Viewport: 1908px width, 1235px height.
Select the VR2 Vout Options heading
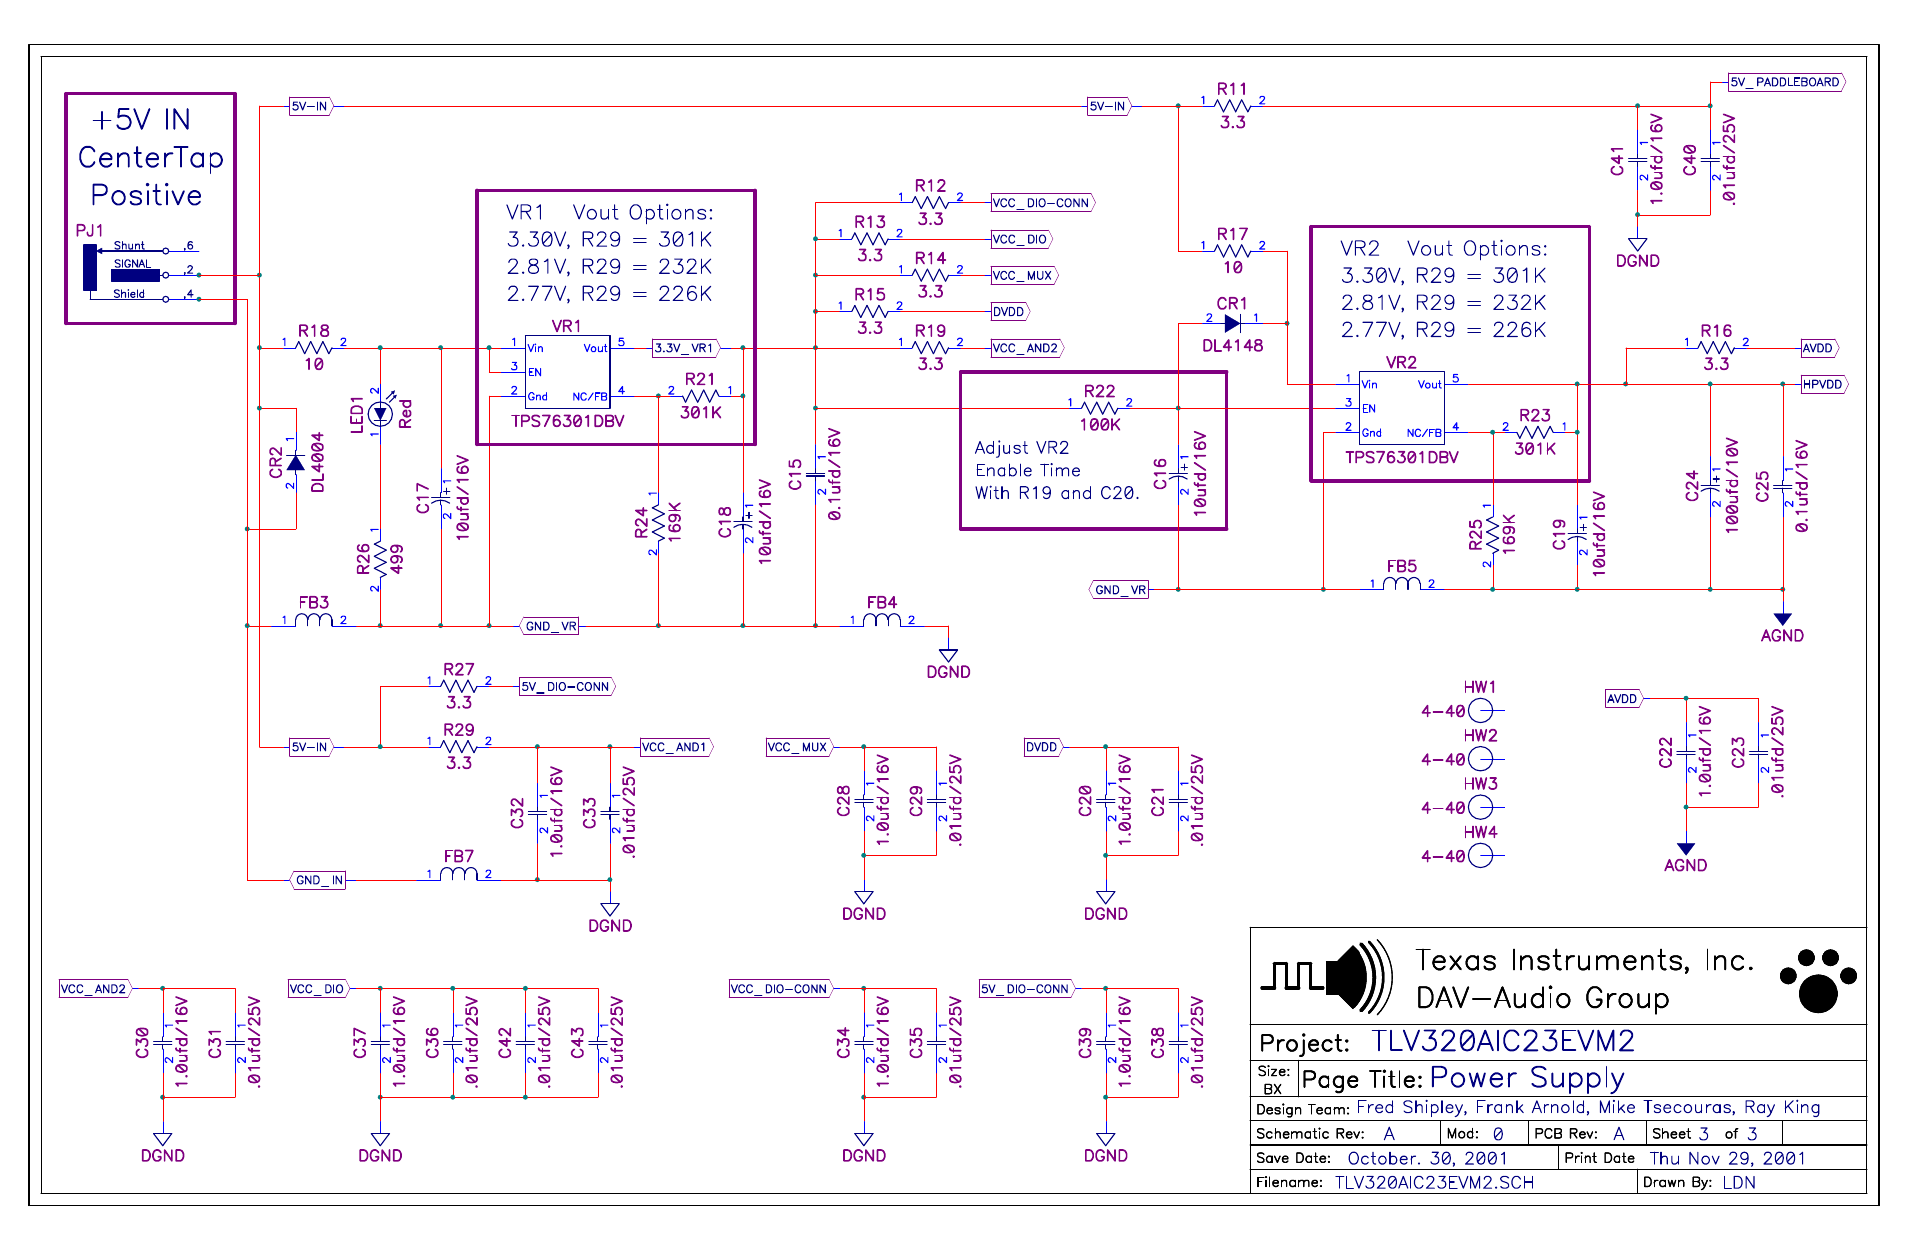(1443, 249)
